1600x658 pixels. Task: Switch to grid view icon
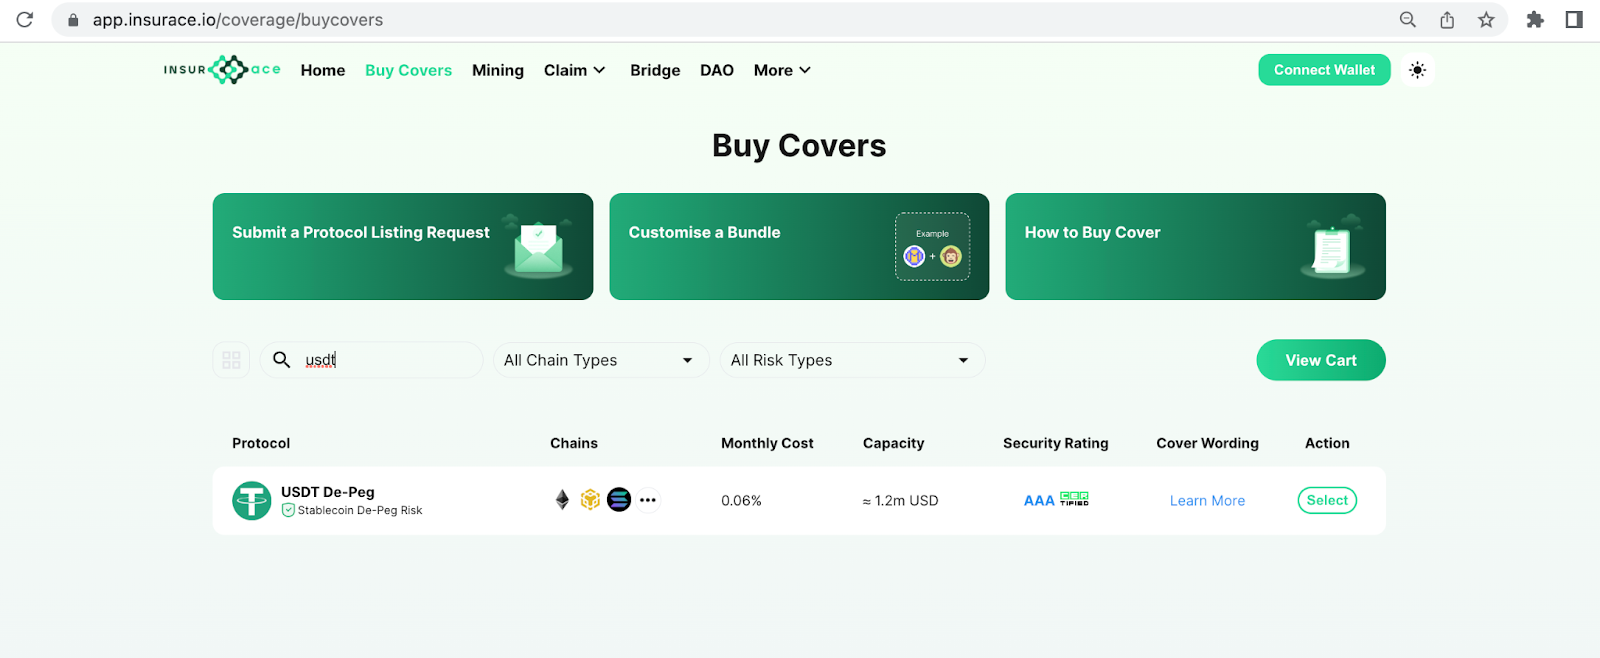click(231, 360)
